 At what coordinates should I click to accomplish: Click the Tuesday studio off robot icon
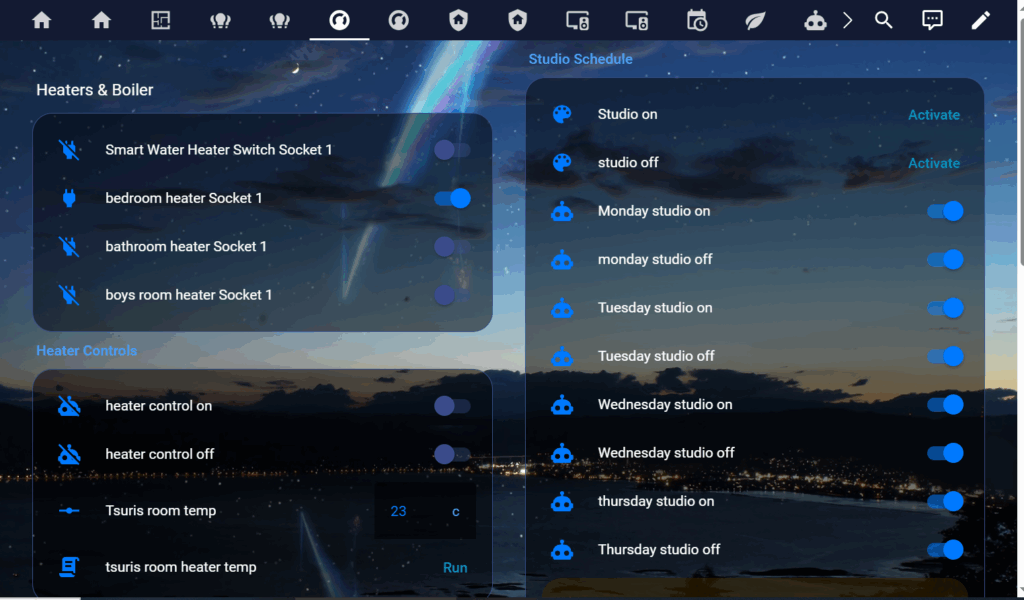click(562, 356)
